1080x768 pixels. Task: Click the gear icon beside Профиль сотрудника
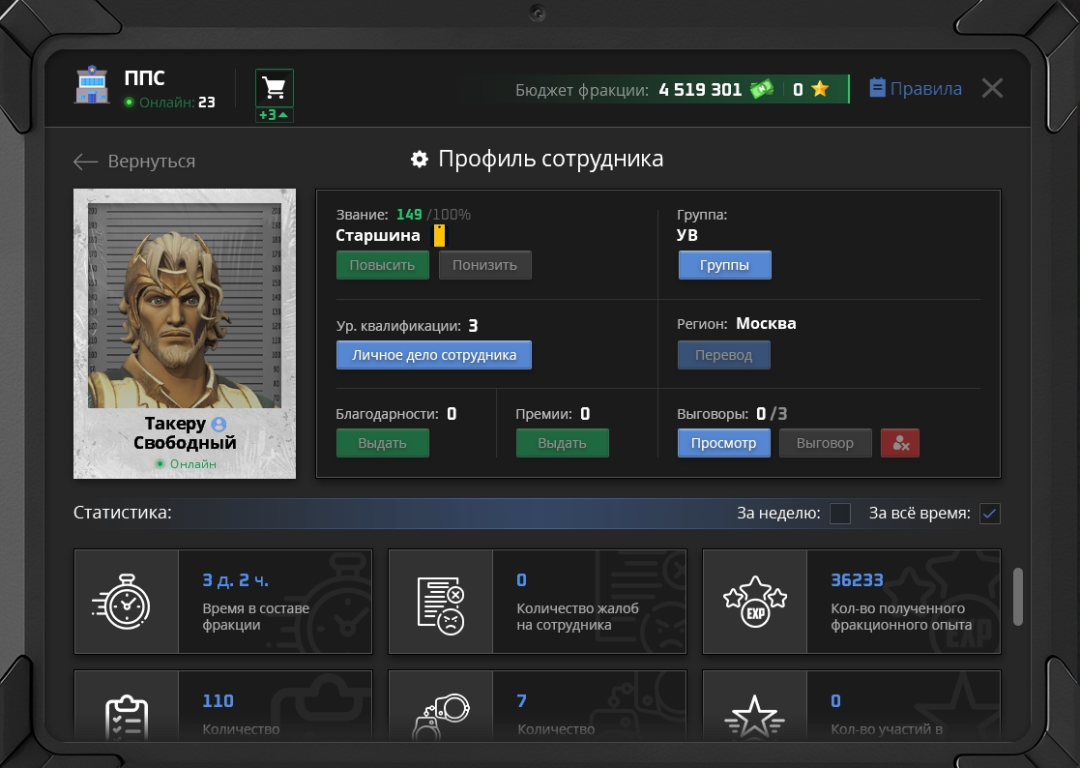(419, 159)
